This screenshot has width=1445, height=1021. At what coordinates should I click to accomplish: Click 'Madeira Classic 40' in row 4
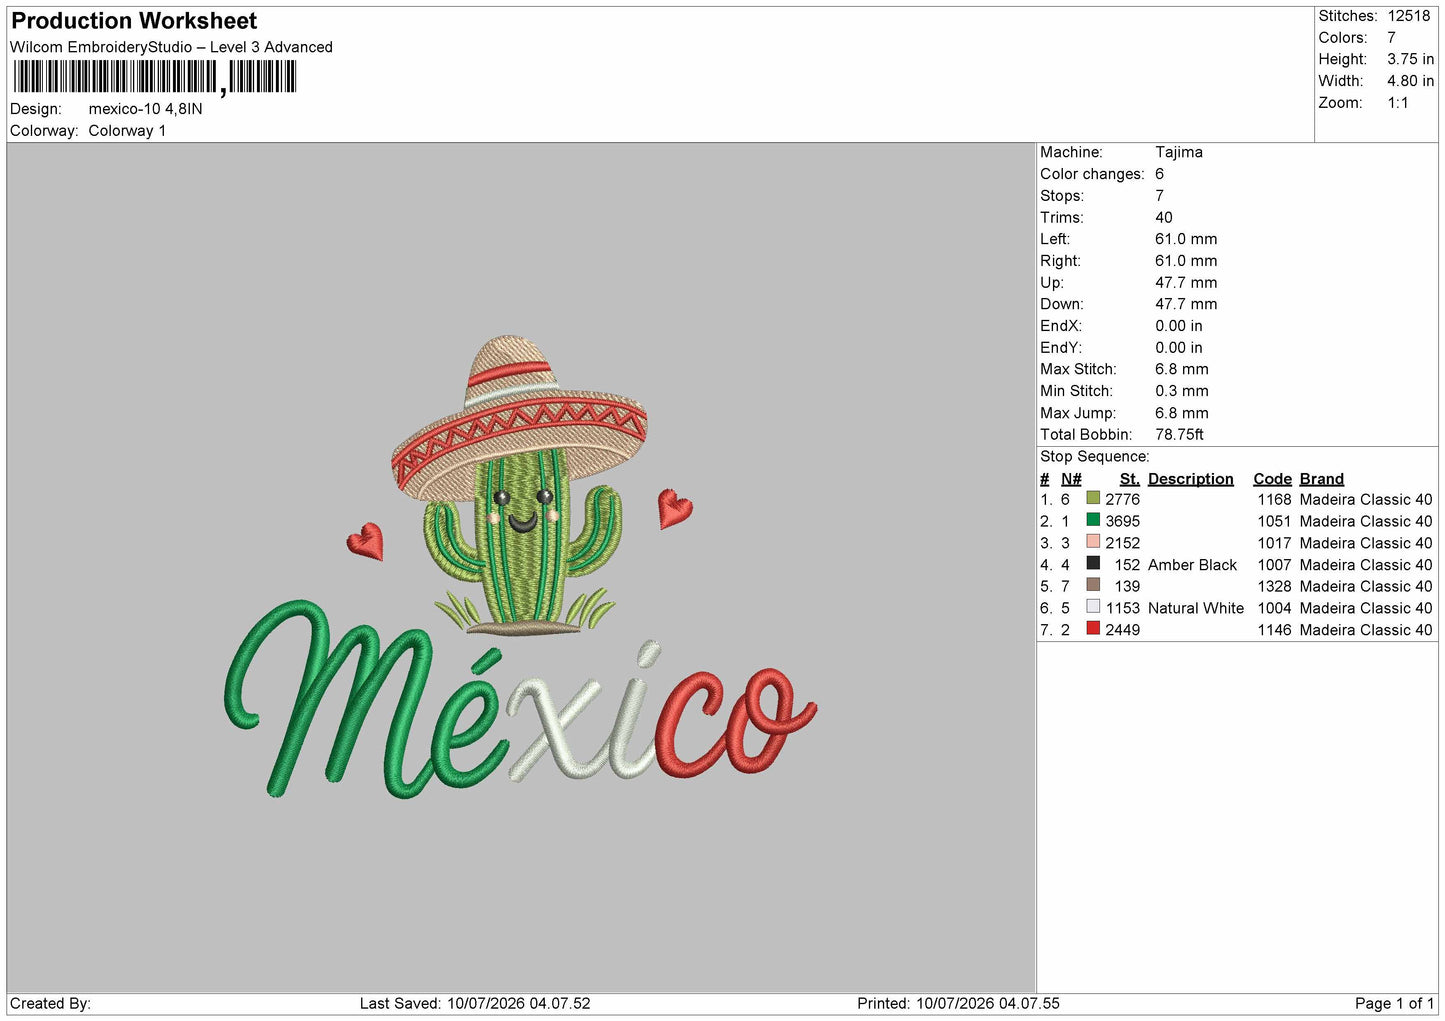pyautogui.click(x=1366, y=565)
